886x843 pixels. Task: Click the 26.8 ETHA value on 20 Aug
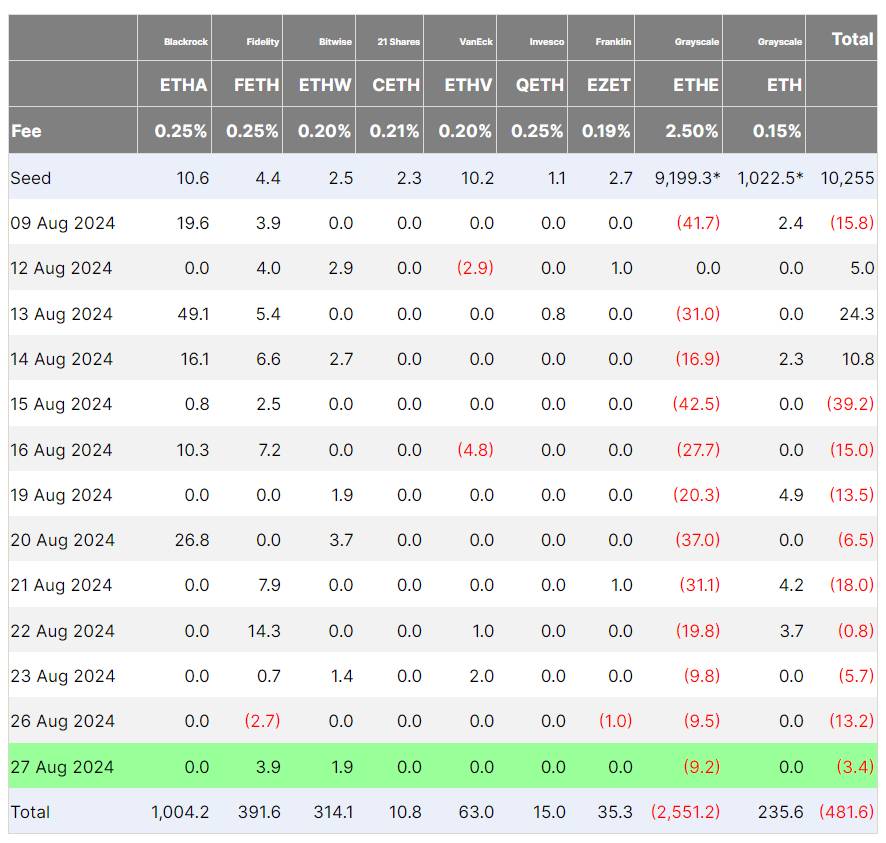point(192,540)
